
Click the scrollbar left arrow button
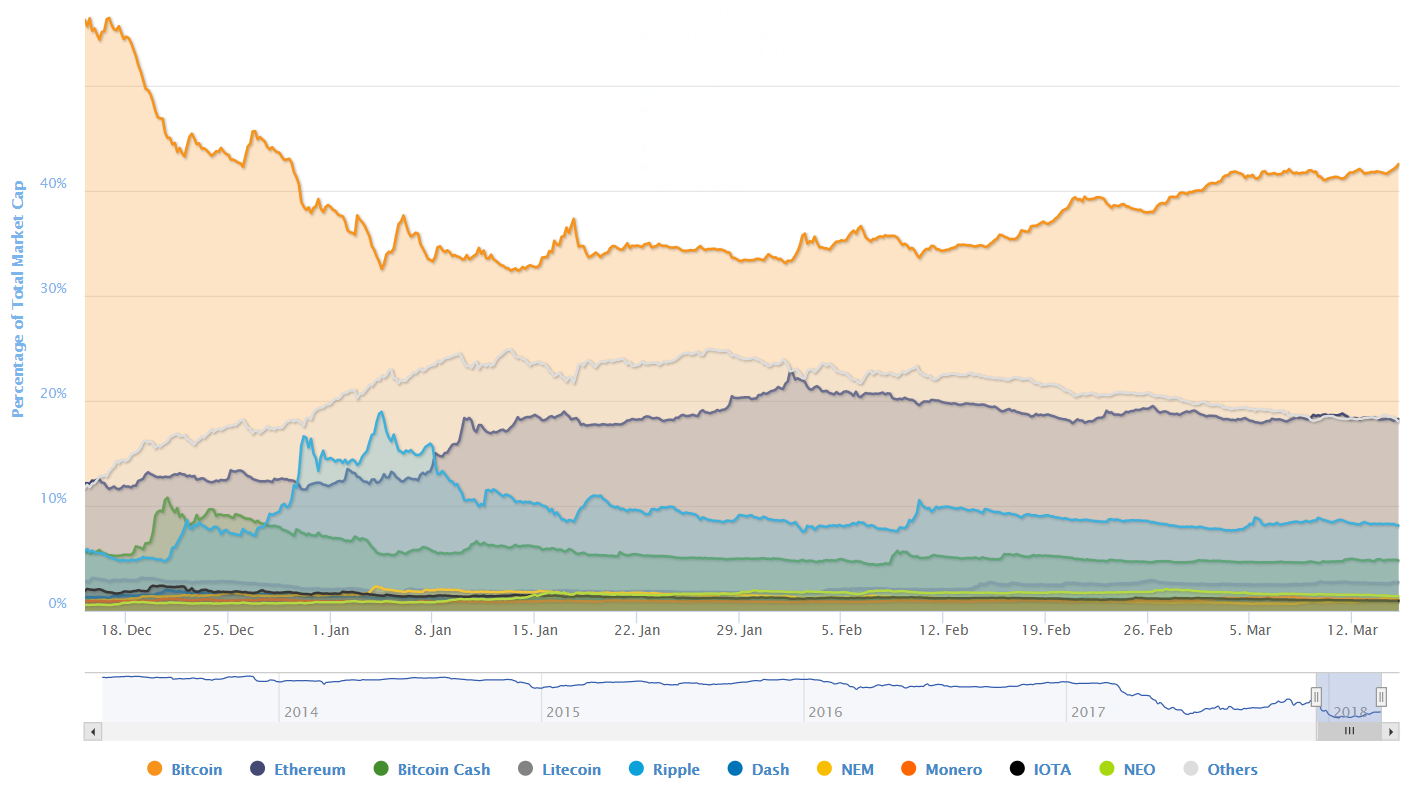click(93, 731)
